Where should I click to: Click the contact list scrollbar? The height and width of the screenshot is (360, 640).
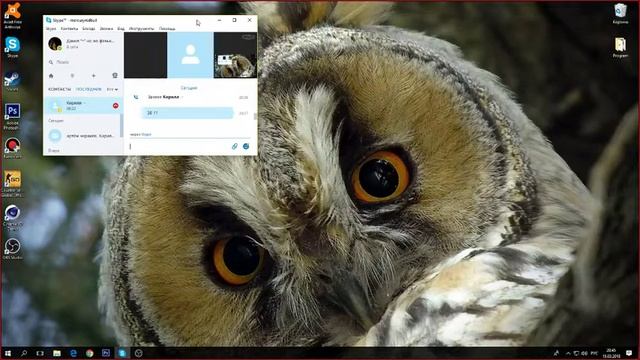(x=121, y=125)
